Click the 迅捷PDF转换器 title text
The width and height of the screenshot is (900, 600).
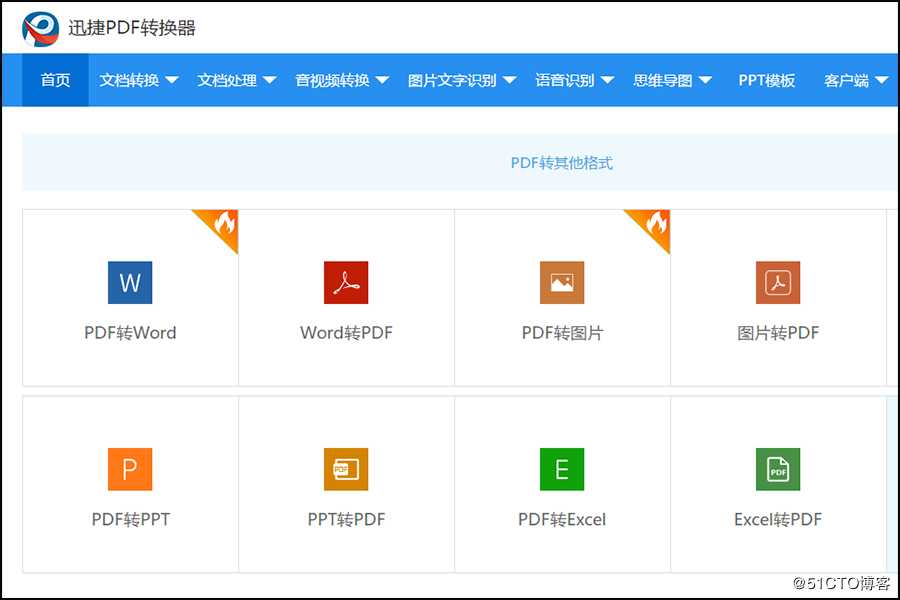pyautogui.click(x=132, y=28)
